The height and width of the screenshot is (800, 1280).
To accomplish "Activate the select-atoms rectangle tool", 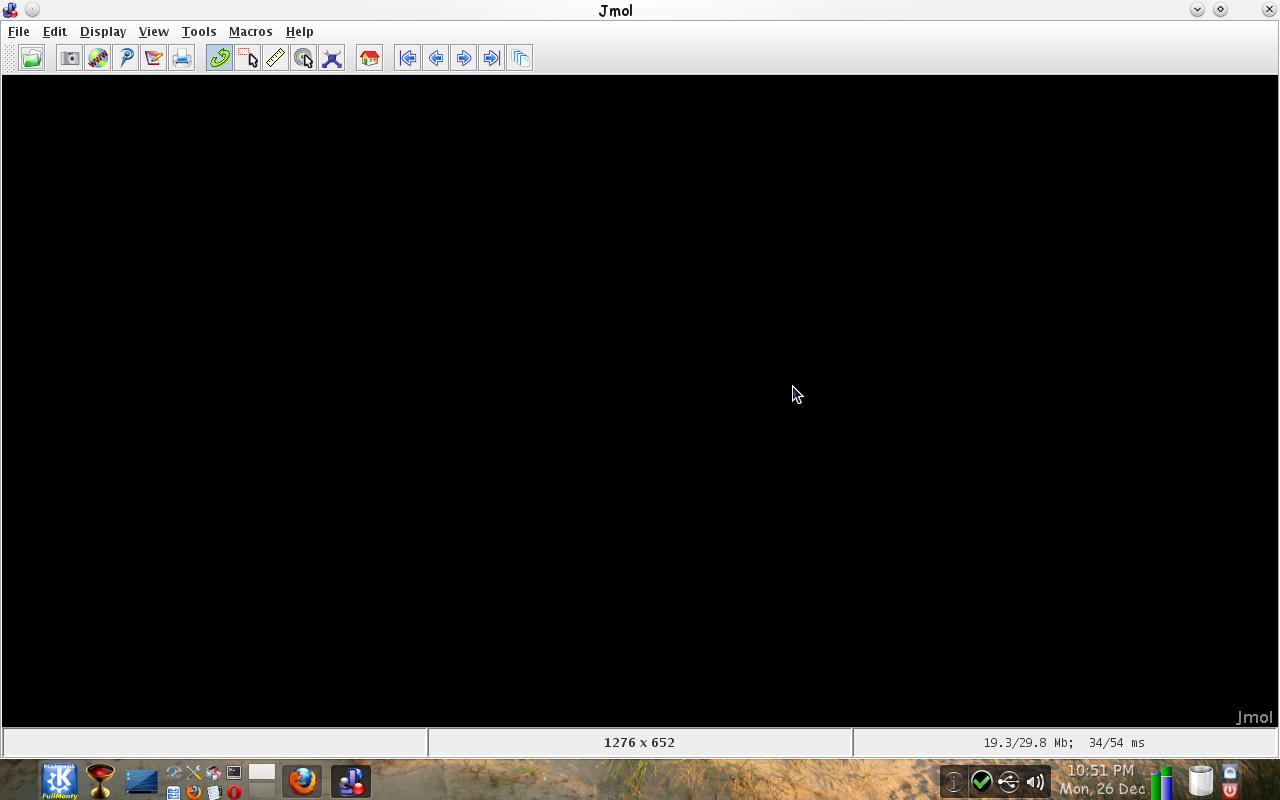I will (247, 58).
